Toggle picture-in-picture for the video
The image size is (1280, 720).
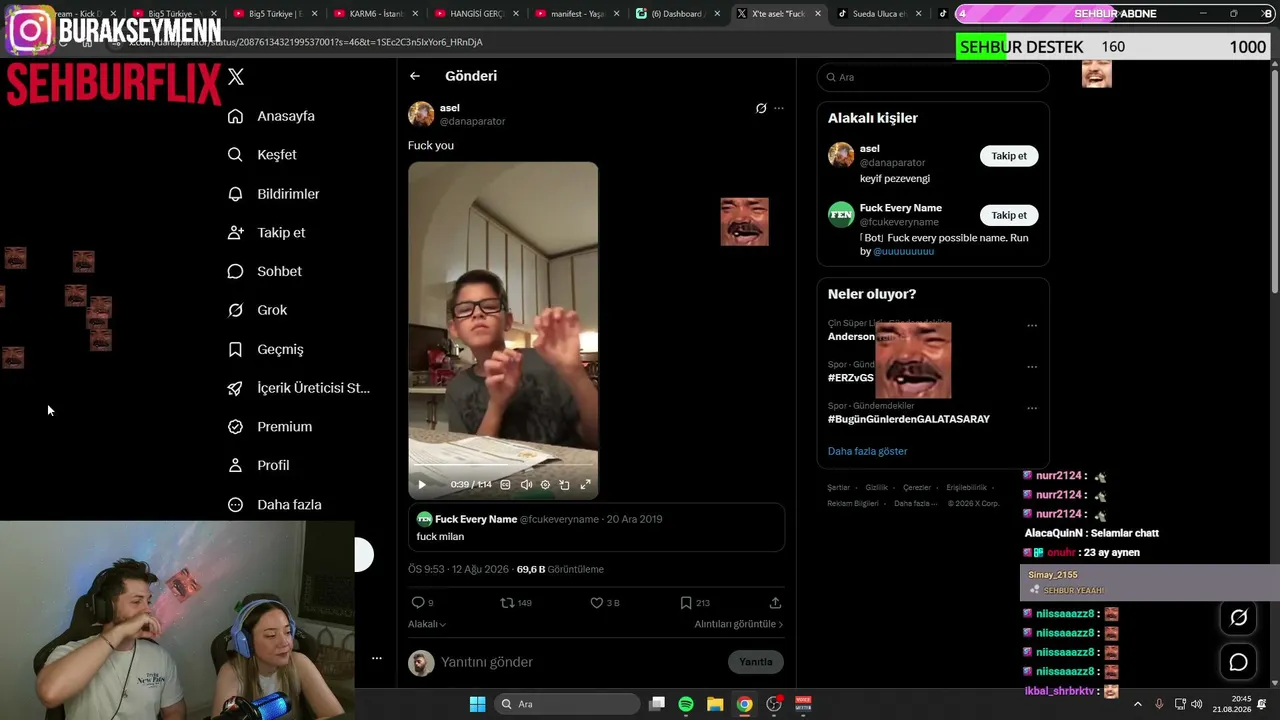coord(564,485)
